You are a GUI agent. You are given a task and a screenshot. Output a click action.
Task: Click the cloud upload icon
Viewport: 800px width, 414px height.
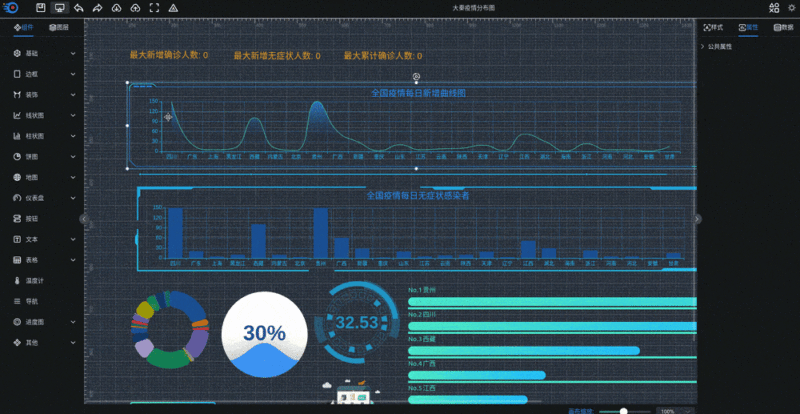(x=135, y=7)
